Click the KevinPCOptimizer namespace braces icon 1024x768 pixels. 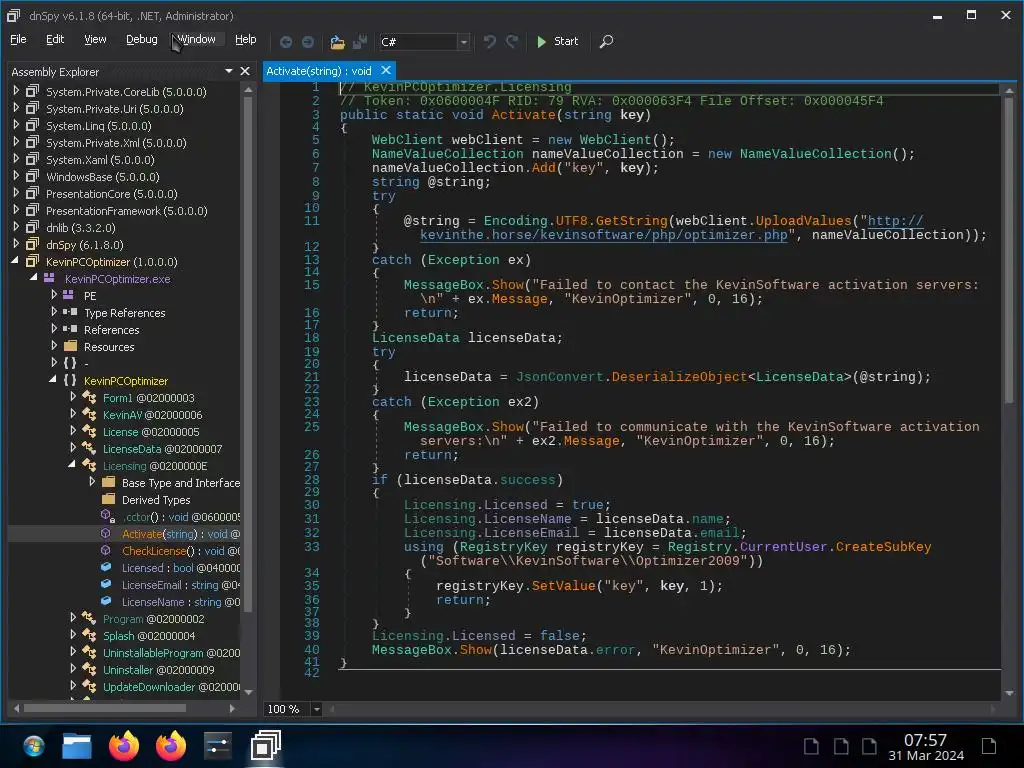pyautogui.click(x=70, y=380)
